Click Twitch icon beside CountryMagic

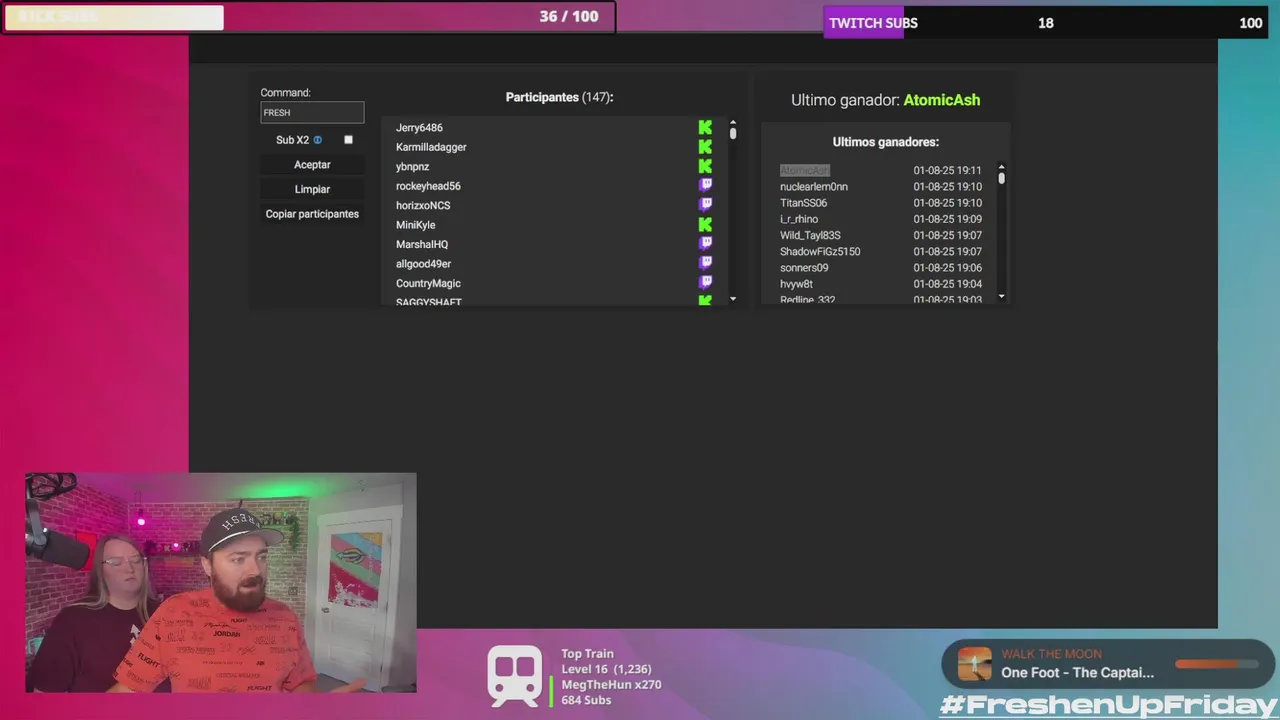pyautogui.click(x=705, y=283)
